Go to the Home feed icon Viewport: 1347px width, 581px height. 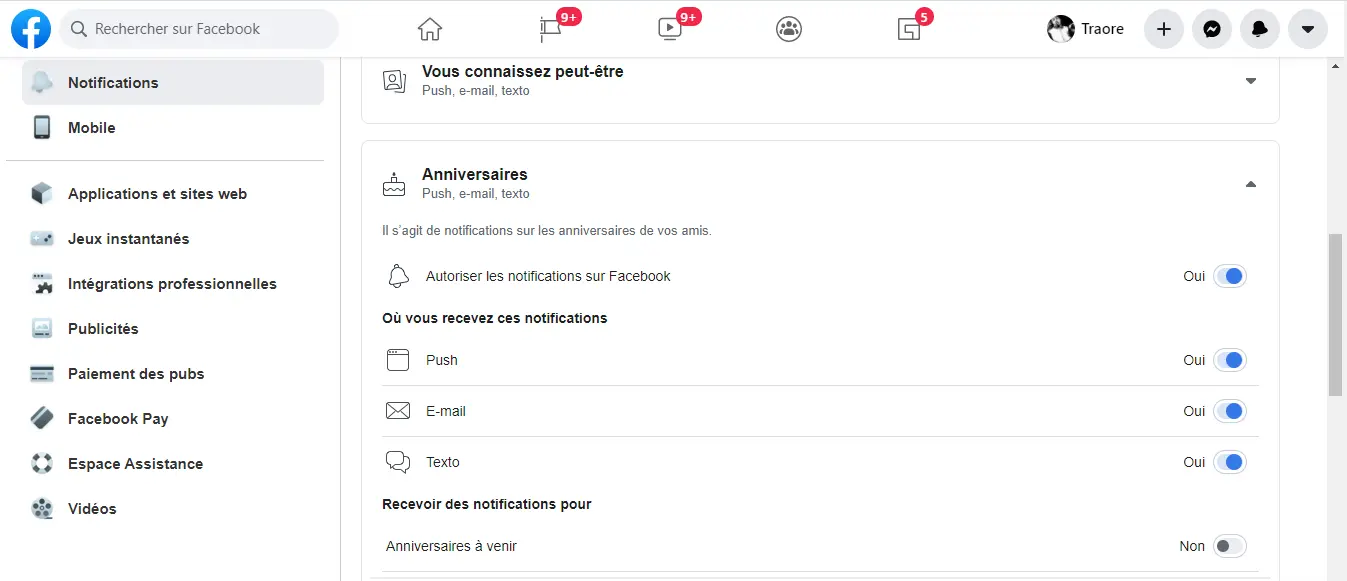pyautogui.click(x=429, y=29)
